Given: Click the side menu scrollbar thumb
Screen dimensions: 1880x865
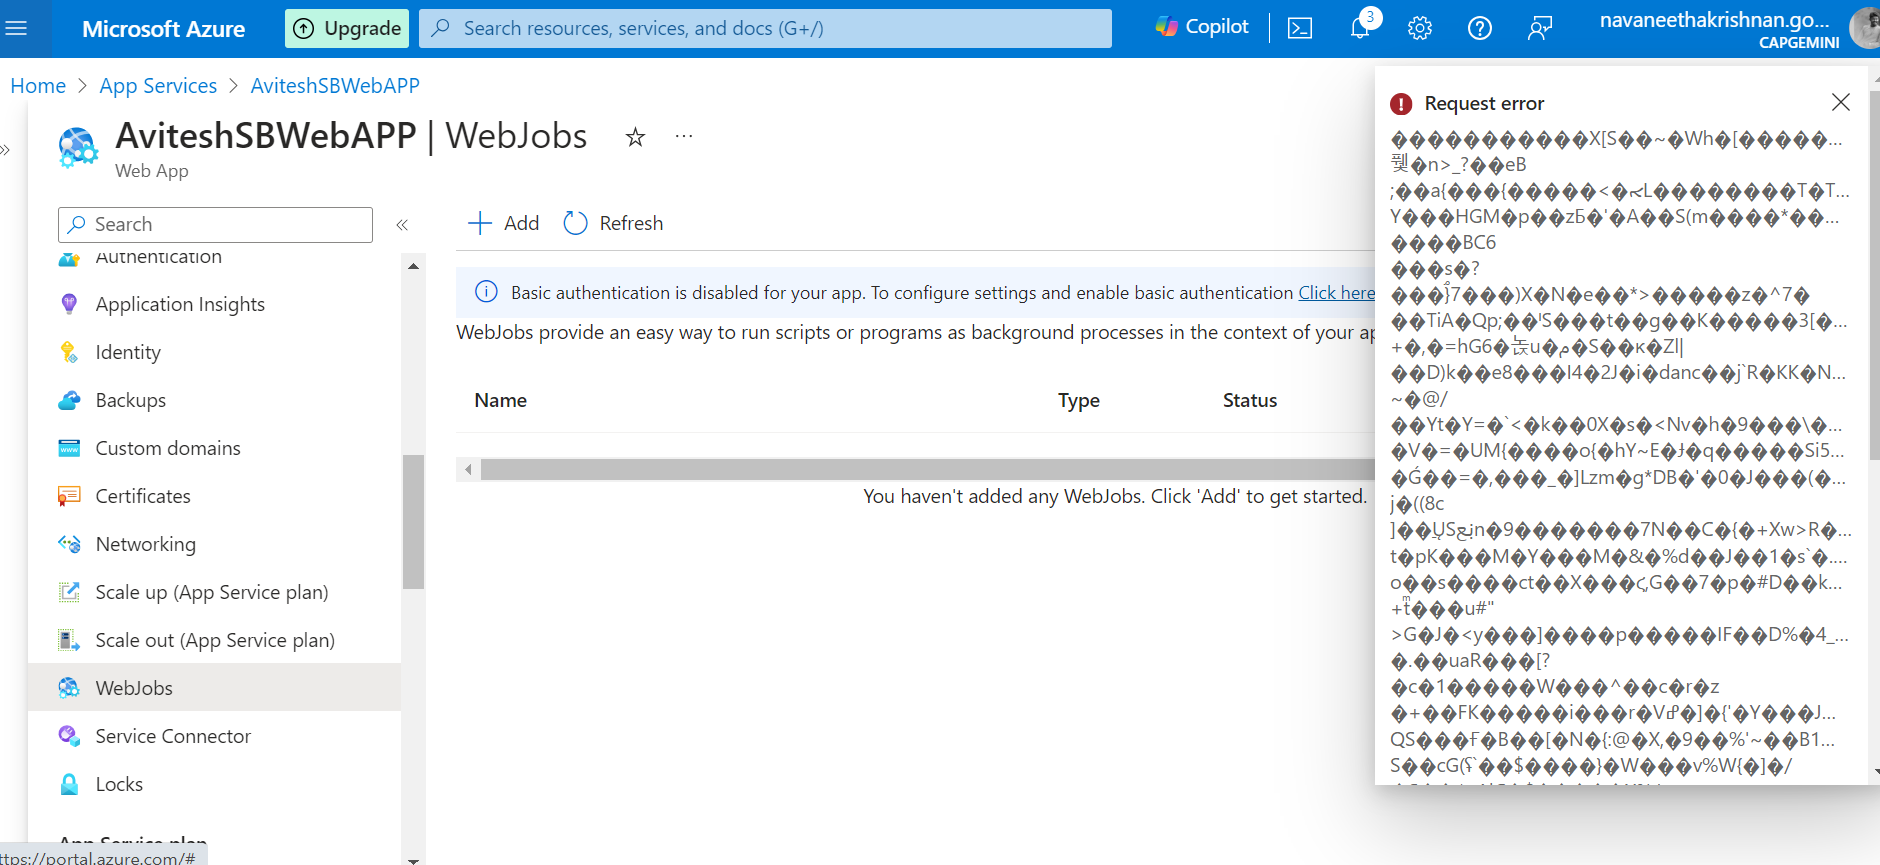Looking at the screenshot, I should pos(413,521).
